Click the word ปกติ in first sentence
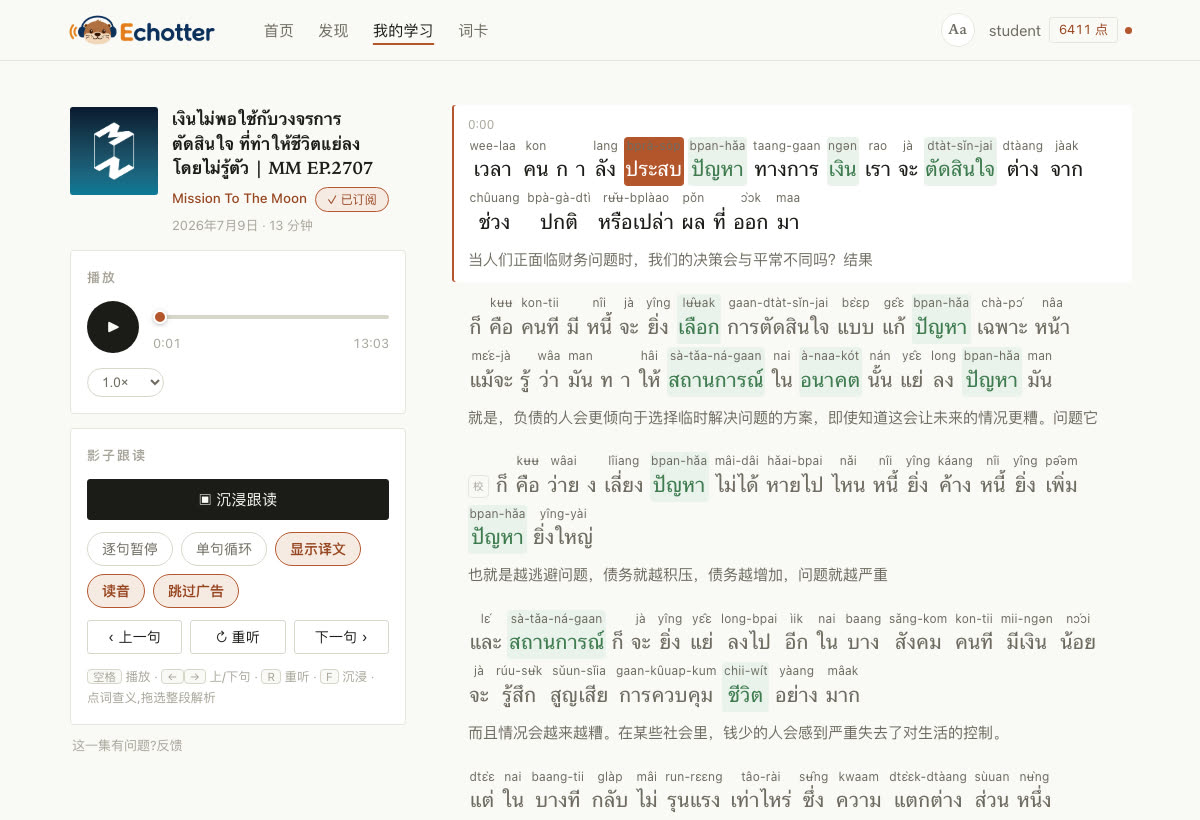The width and height of the screenshot is (1200, 820). point(559,214)
